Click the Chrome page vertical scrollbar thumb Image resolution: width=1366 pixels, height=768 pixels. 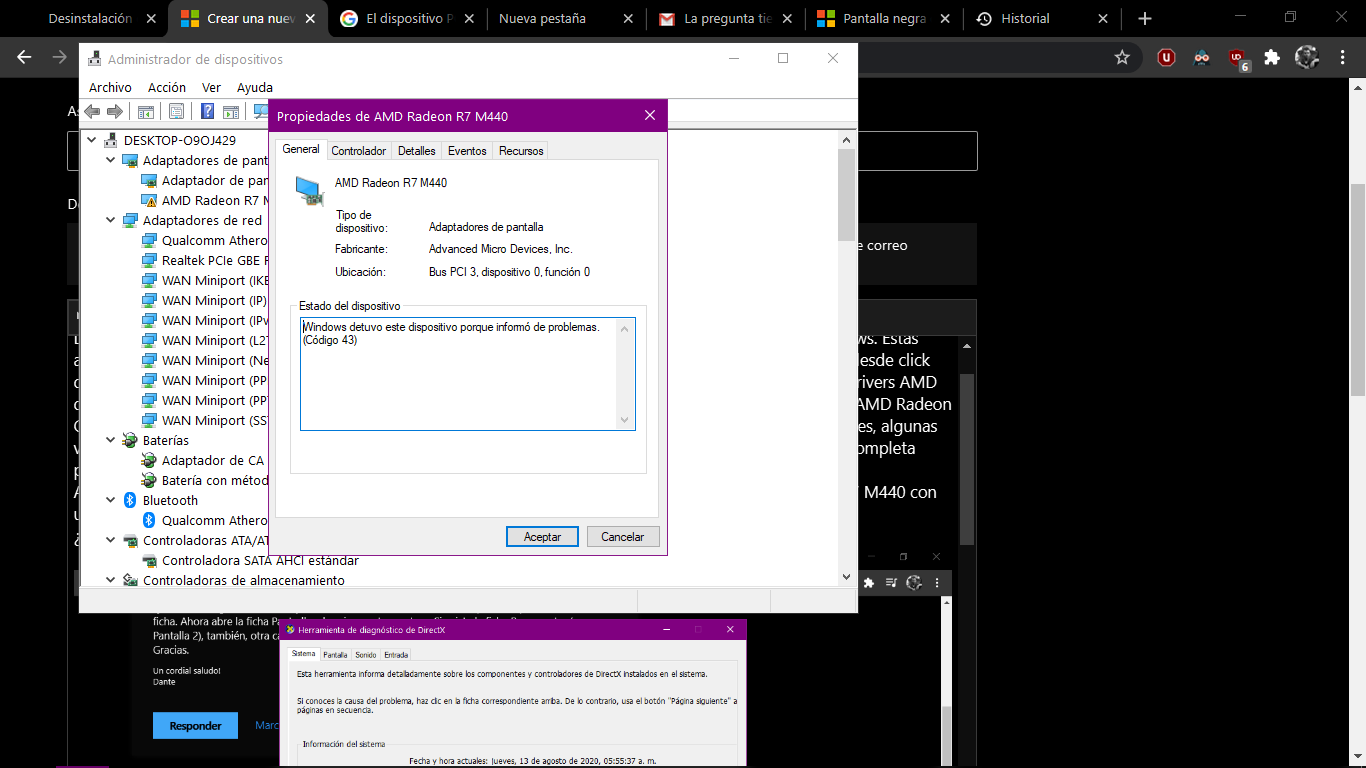click(1358, 290)
